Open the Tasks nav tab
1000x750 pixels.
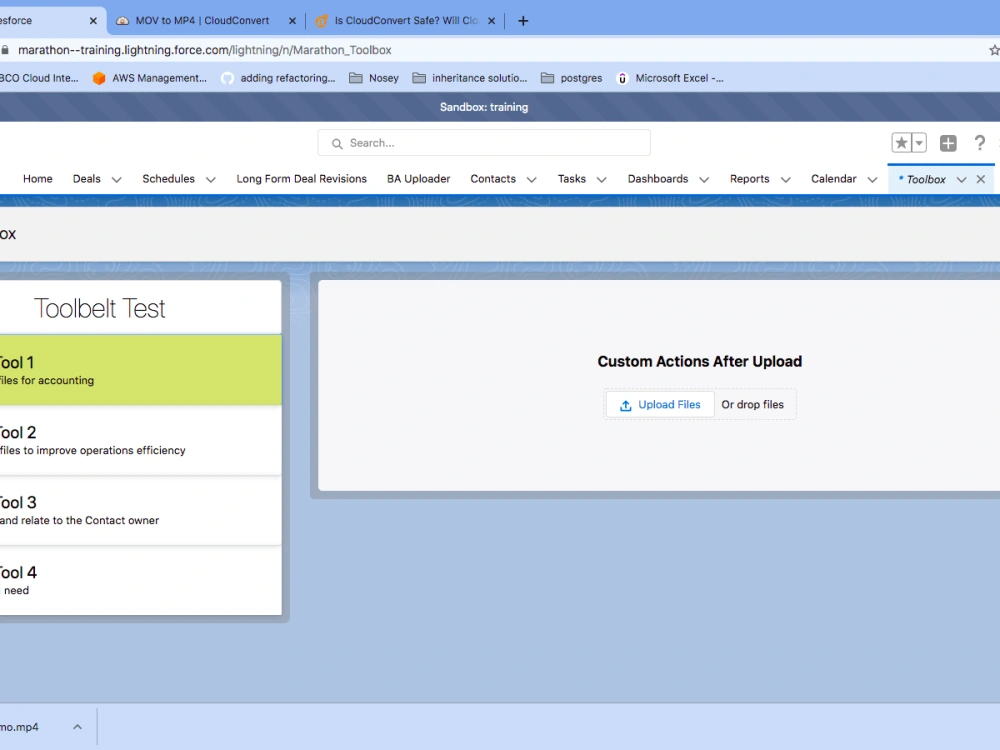click(571, 179)
